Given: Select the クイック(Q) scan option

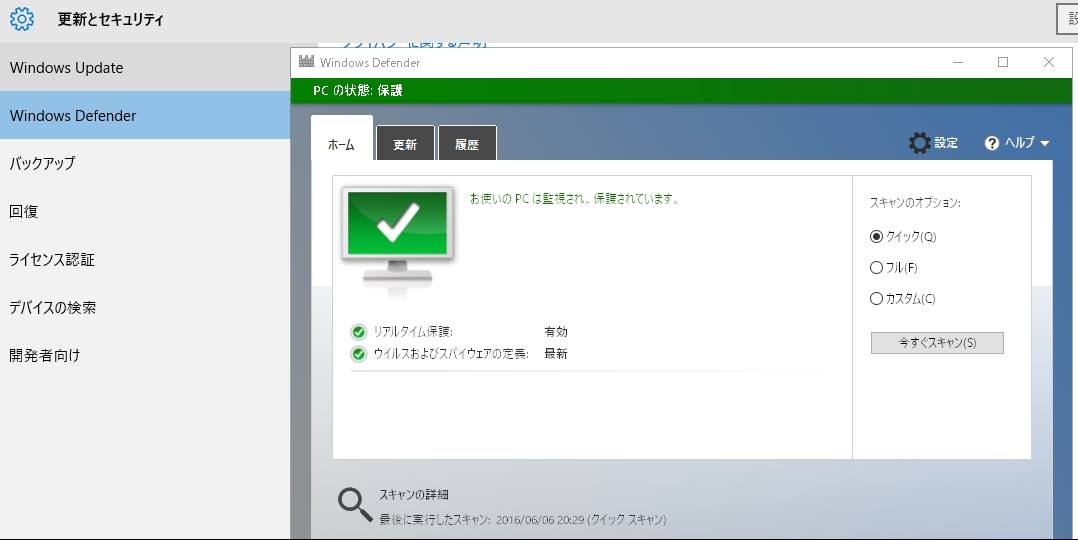Looking at the screenshot, I should [x=903, y=237].
